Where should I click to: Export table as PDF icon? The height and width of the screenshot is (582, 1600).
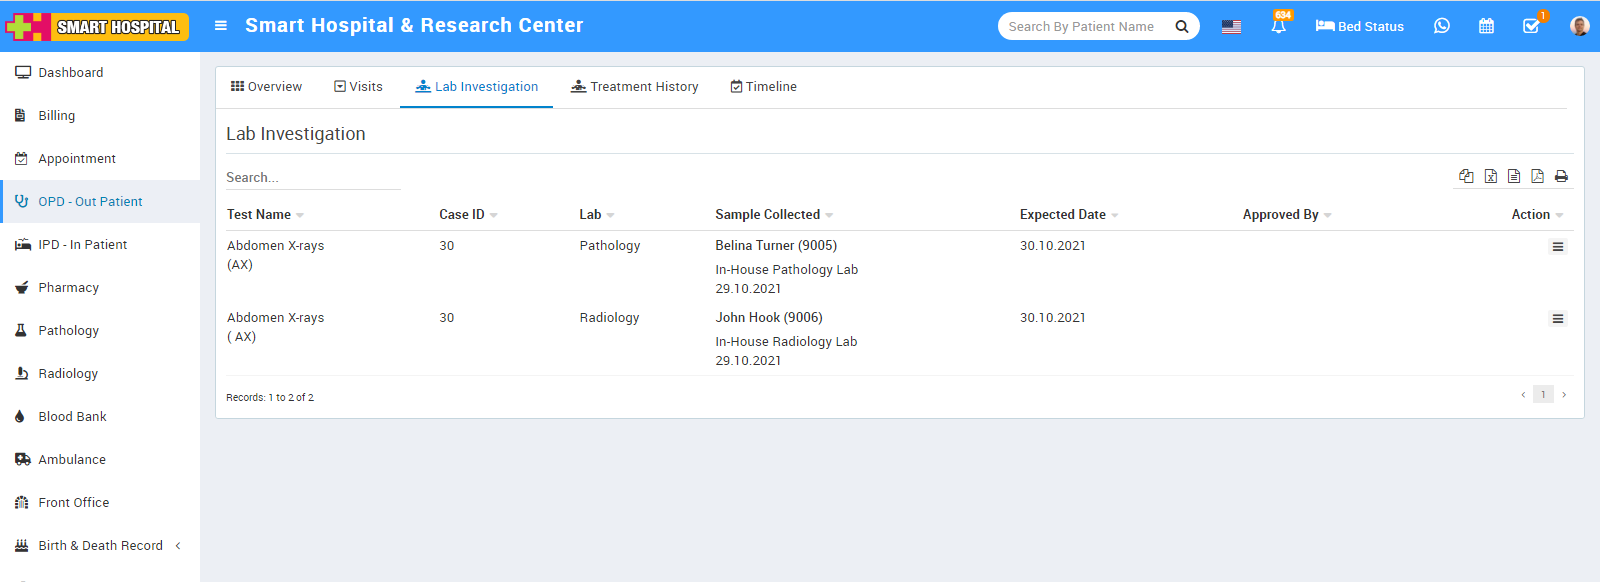tap(1537, 176)
